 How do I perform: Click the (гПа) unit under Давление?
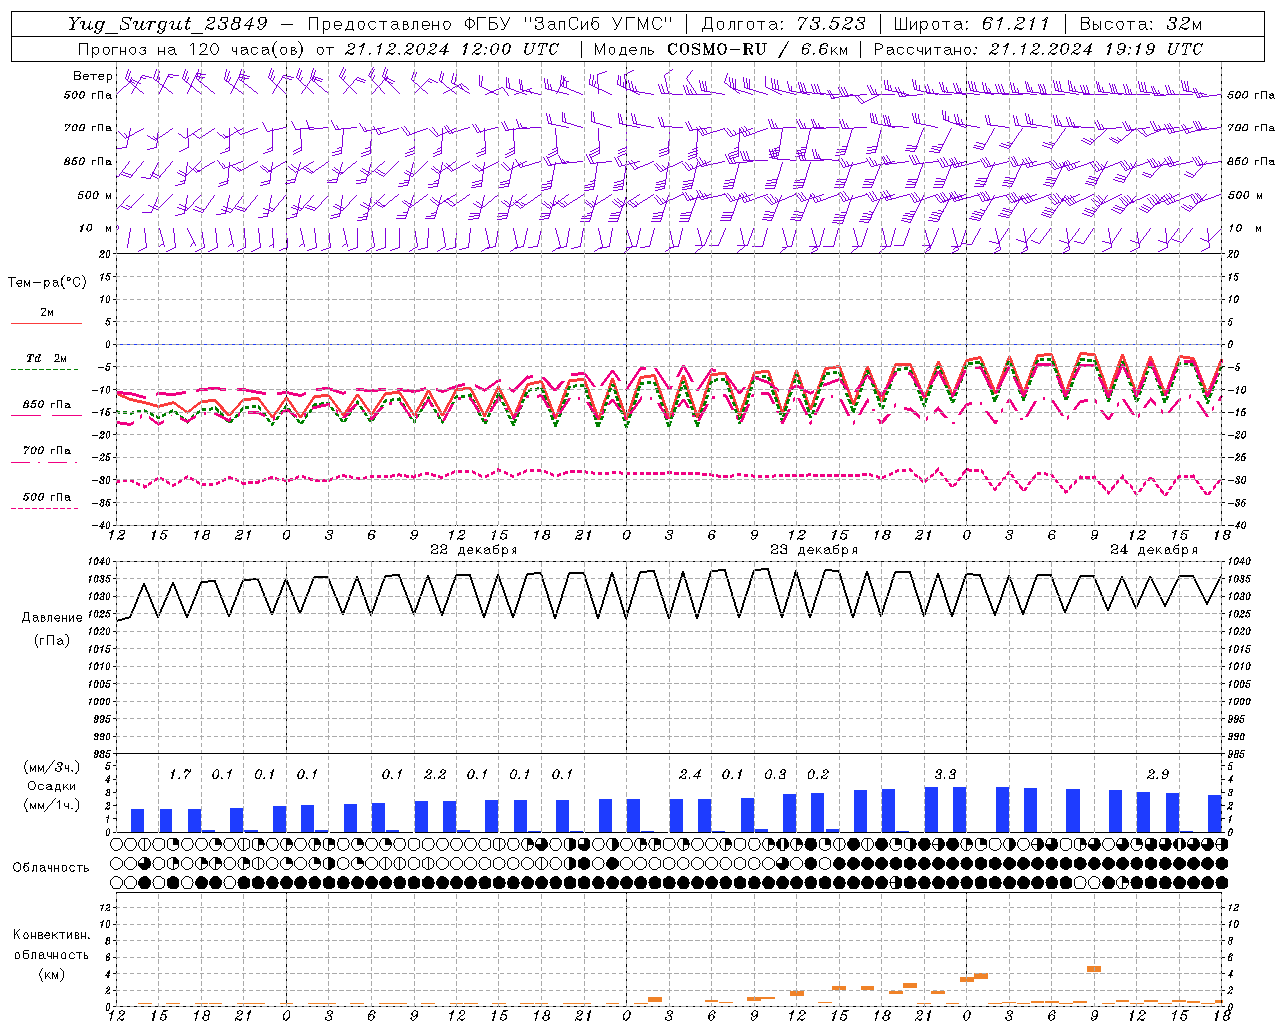(x=51, y=640)
